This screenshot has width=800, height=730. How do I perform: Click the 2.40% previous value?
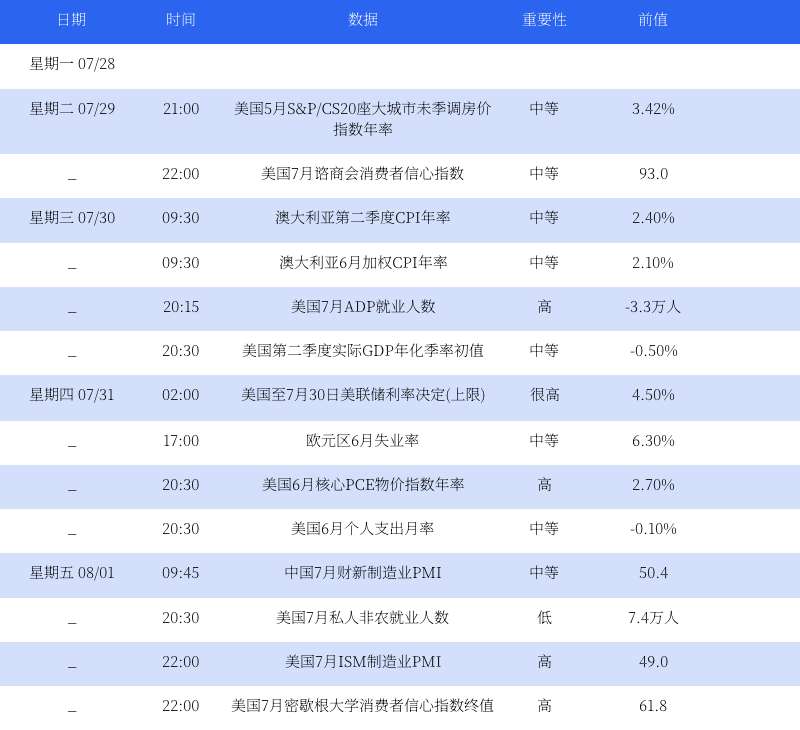[653, 218]
